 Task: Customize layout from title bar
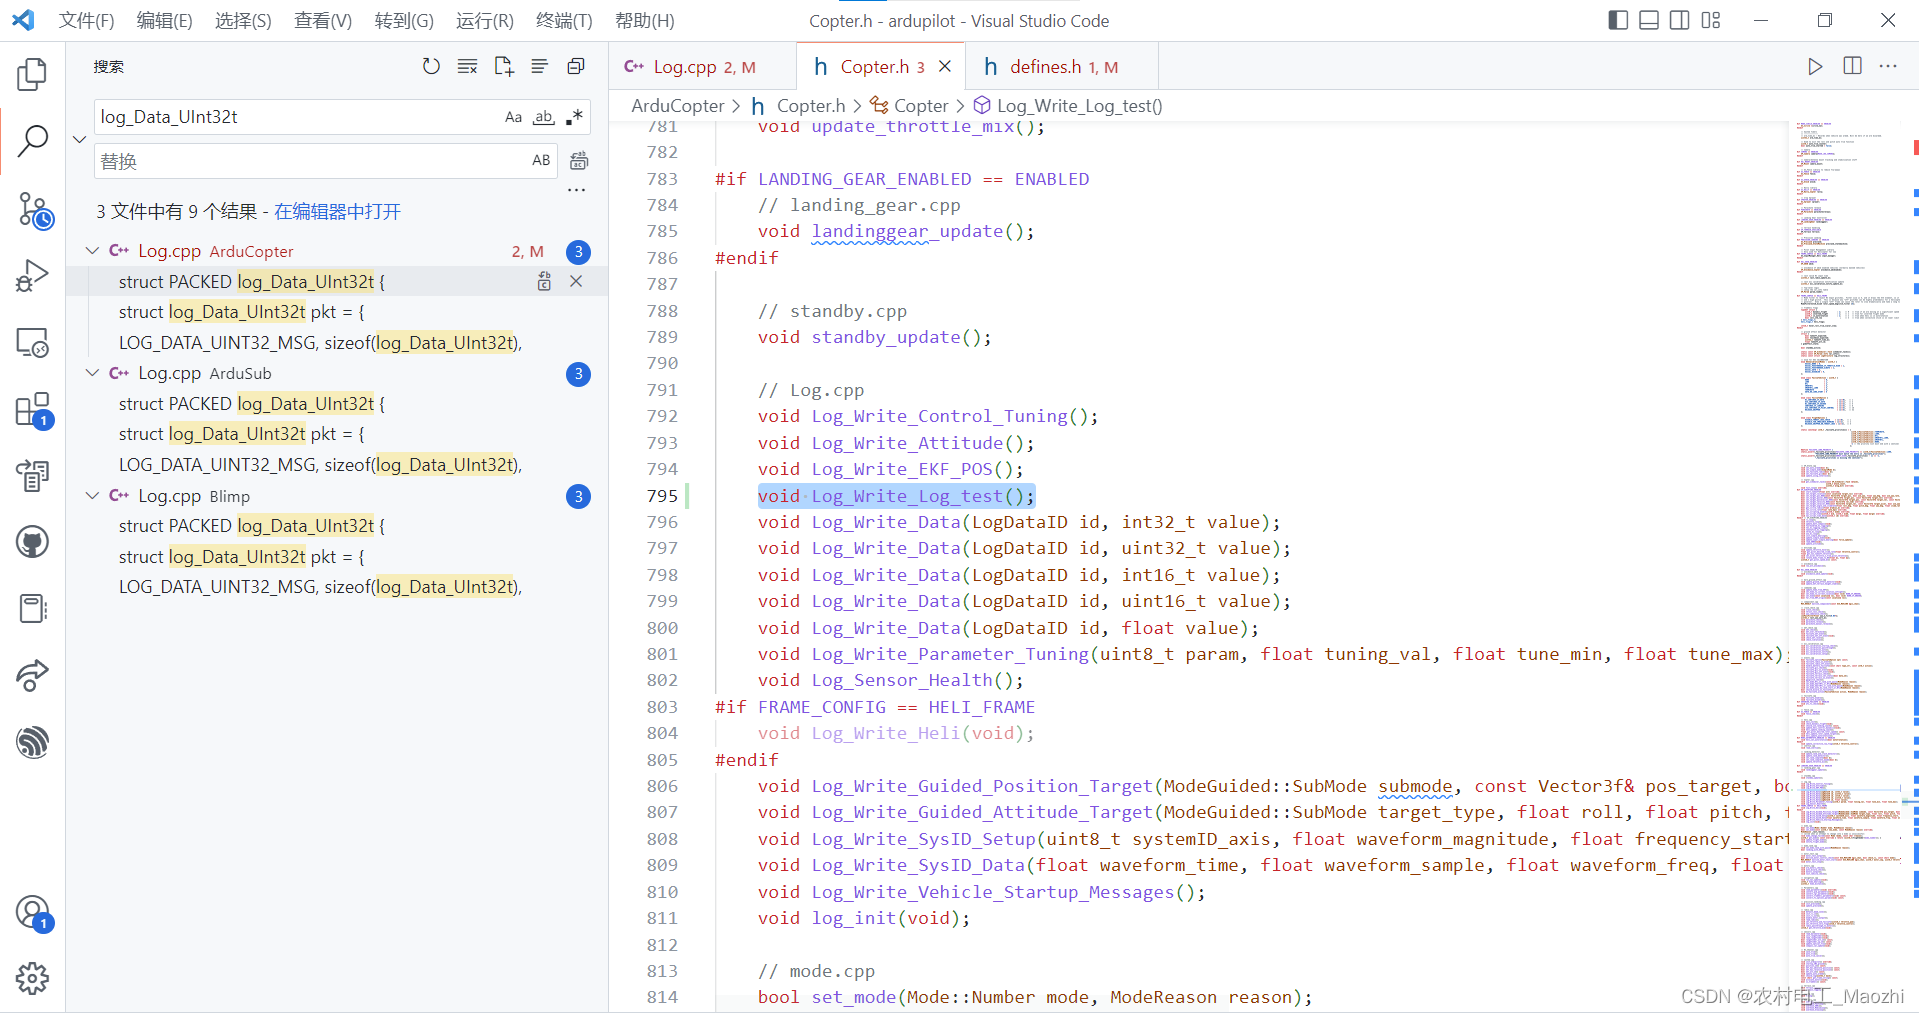1711,20
